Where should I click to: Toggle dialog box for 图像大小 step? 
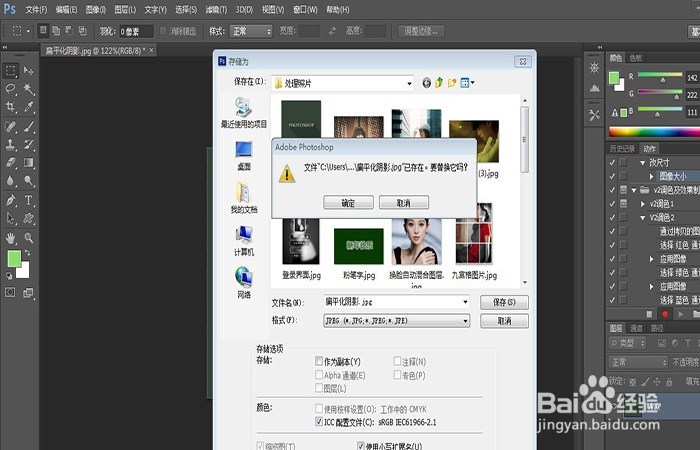coord(623,176)
